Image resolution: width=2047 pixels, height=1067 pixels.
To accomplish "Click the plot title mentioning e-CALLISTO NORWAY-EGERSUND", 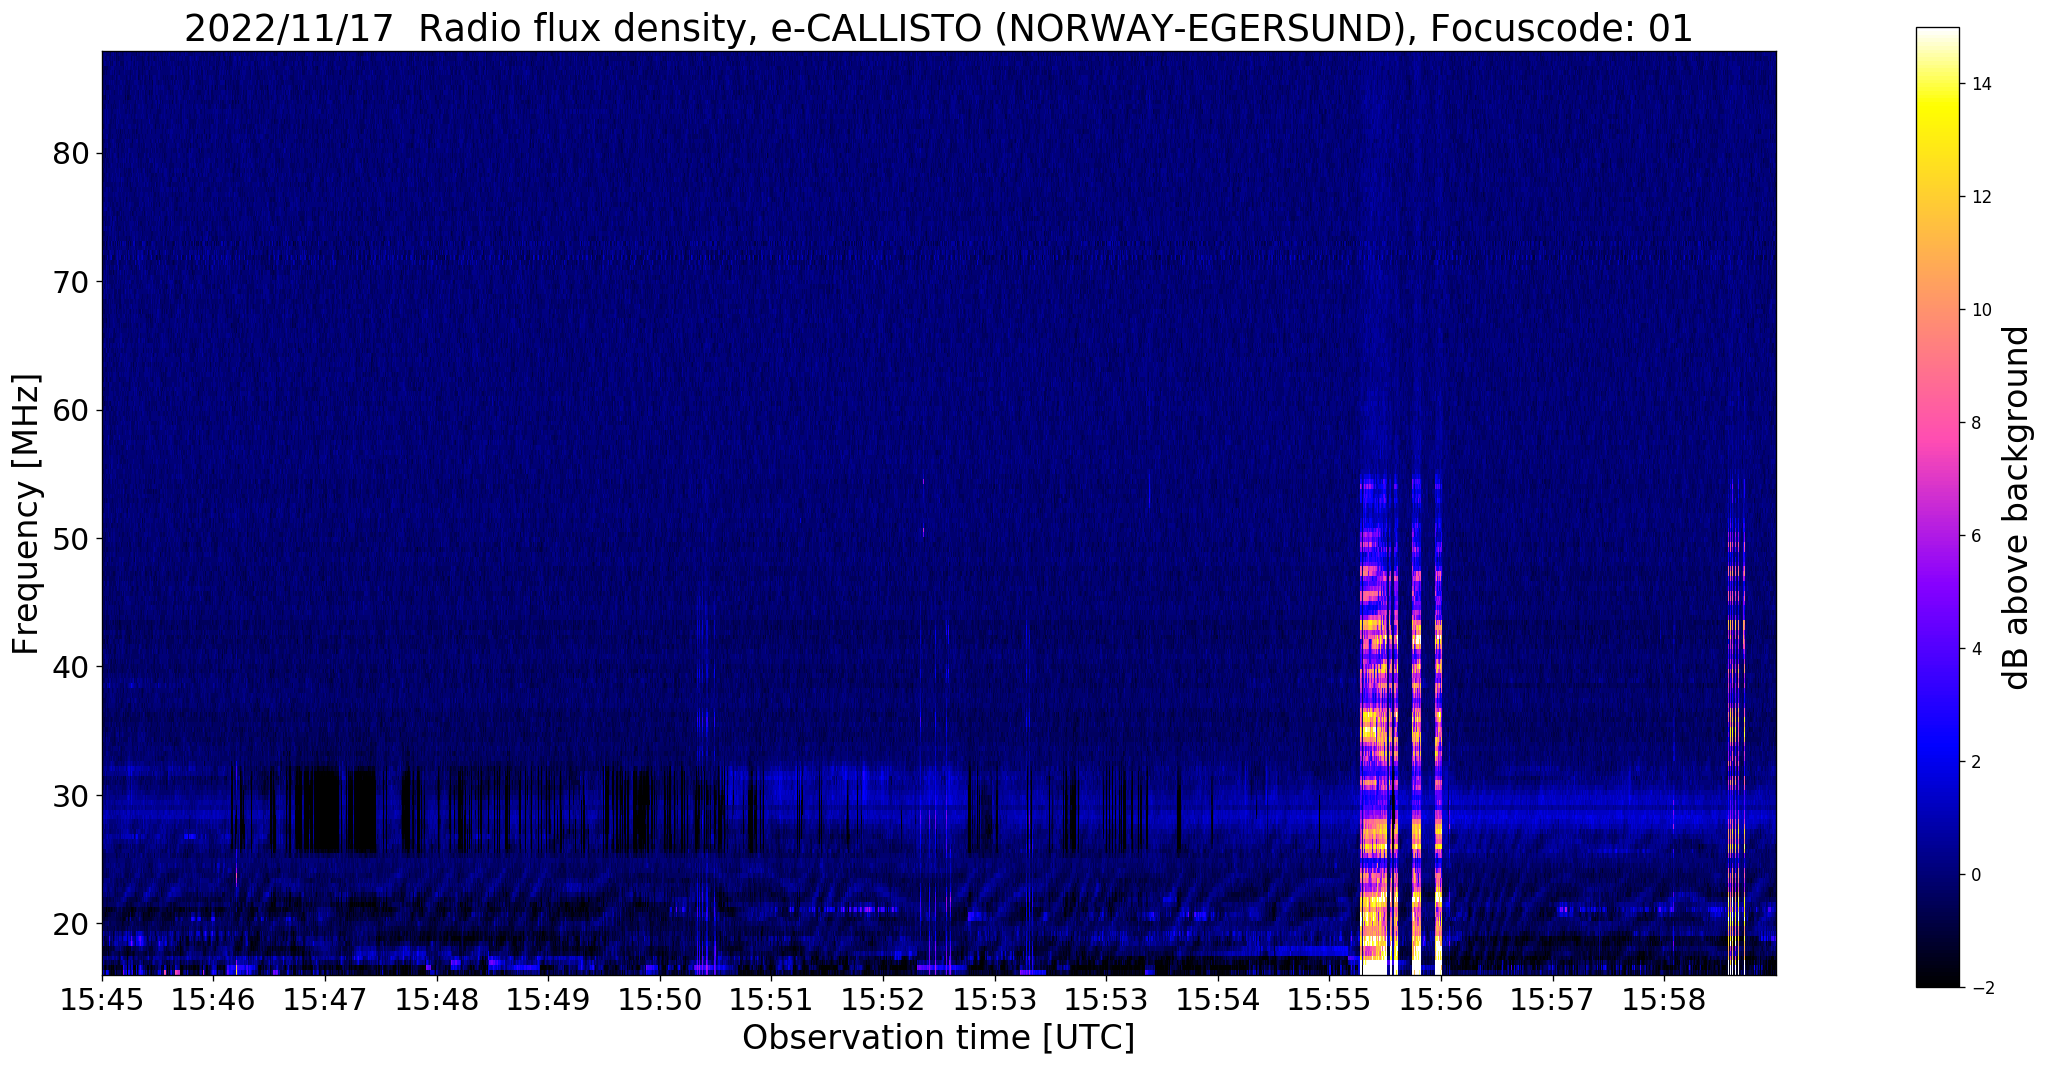I will tap(938, 28).
